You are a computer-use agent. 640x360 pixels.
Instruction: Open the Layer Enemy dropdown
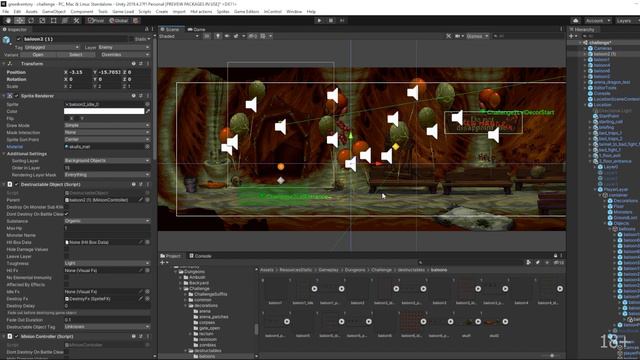click(x=124, y=47)
